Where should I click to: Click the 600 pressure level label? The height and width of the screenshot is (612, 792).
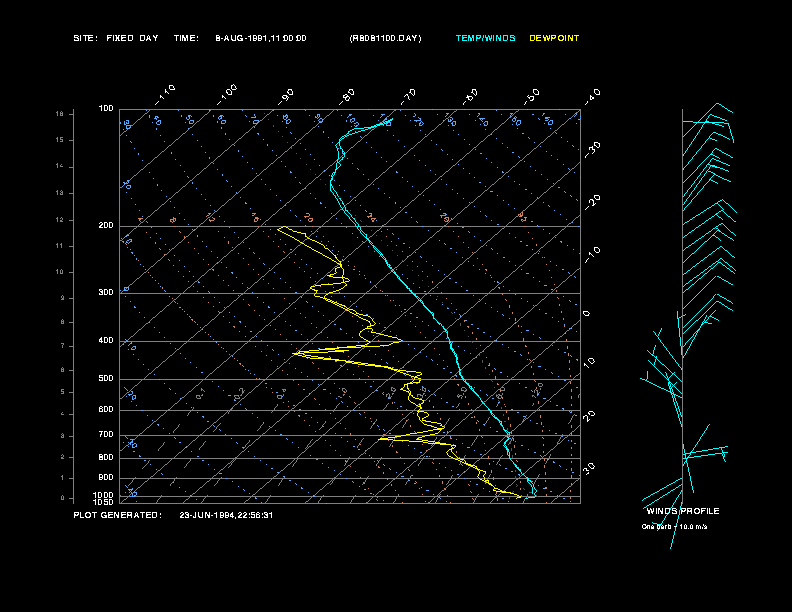[x=106, y=410]
